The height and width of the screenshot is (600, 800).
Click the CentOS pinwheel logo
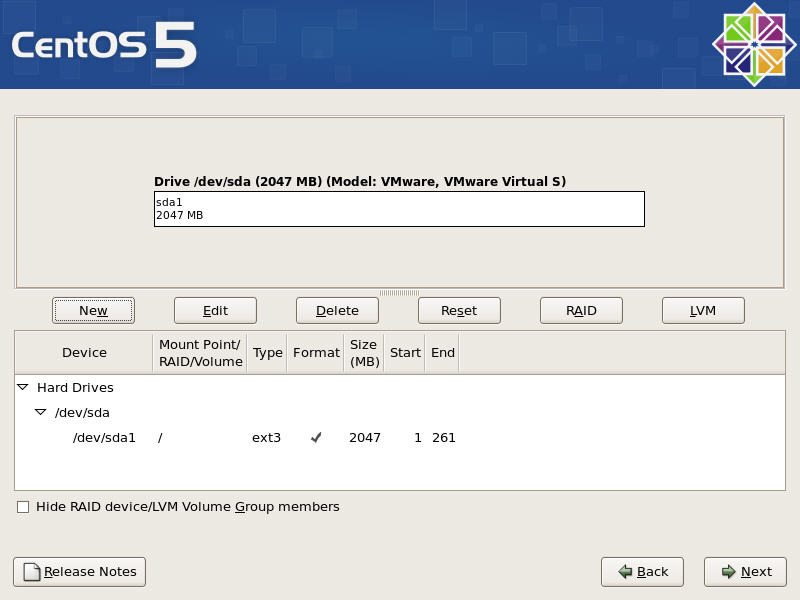tap(754, 44)
